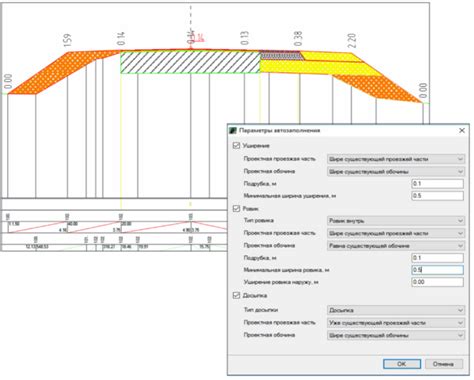This screenshot has height=380, width=474.
Task: Expand the Тип досыпки dropdown
Action: point(396,310)
